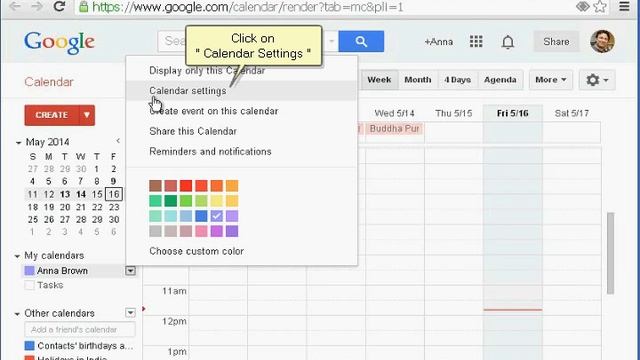Select Display only this Calendar
640x360 pixels.
[x=241, y=71]
